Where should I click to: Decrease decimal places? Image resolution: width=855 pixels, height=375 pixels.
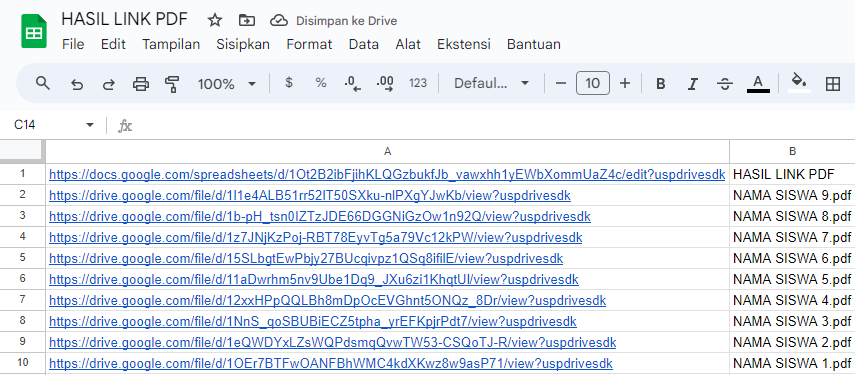(x=353, y=83)
